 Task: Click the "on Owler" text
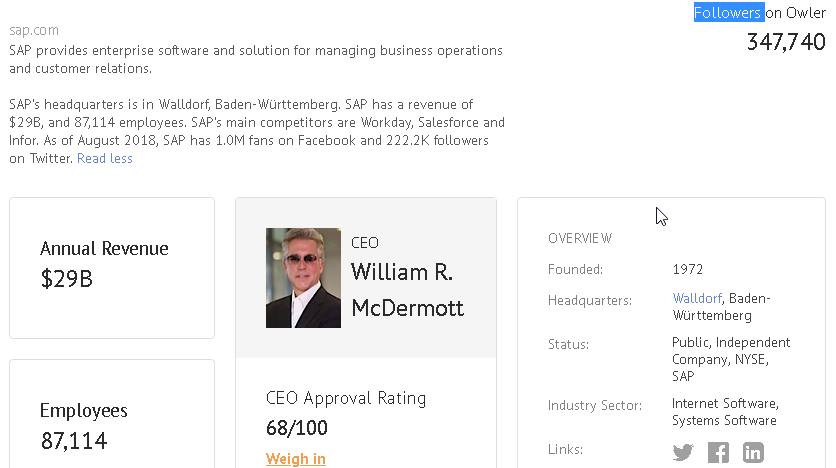pos(796,12)
